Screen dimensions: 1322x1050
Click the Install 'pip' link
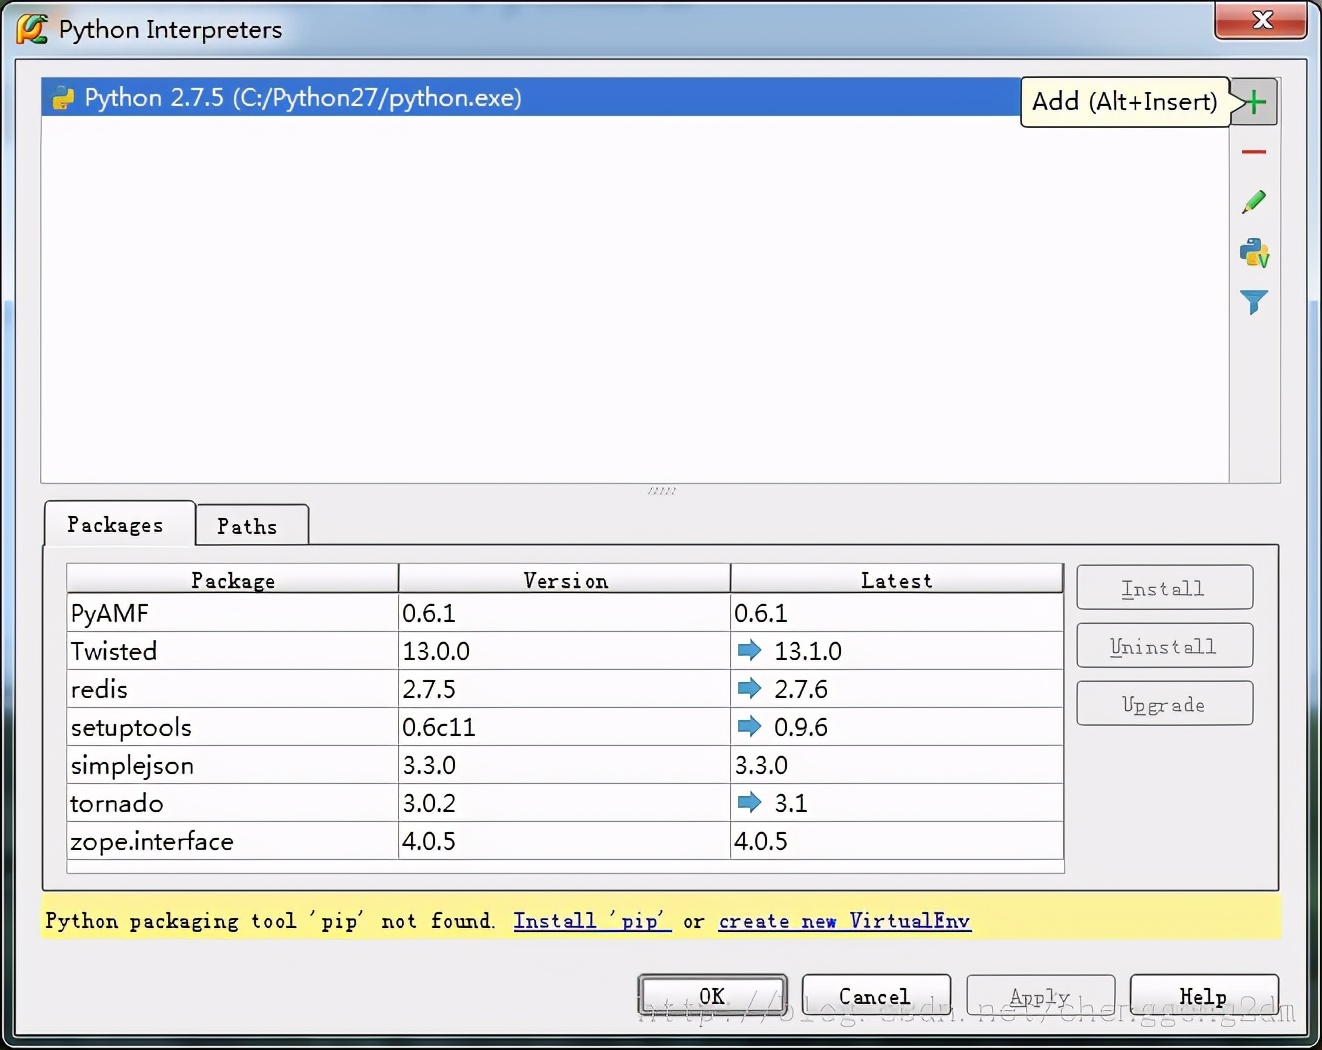click(591, 921)
